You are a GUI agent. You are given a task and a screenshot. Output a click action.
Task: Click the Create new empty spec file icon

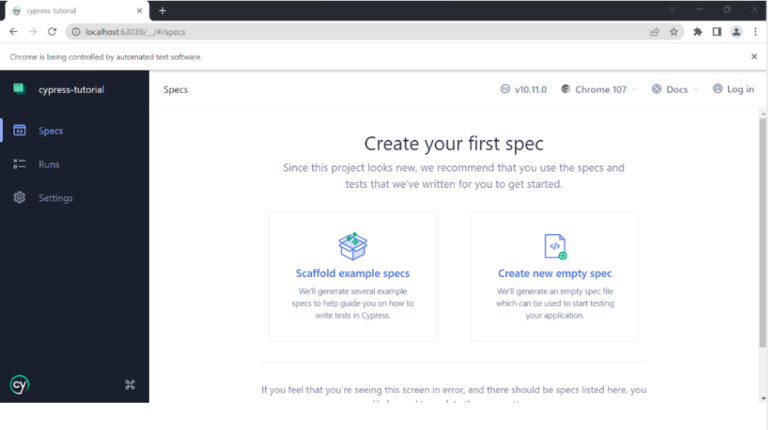(x=555, y=246)
